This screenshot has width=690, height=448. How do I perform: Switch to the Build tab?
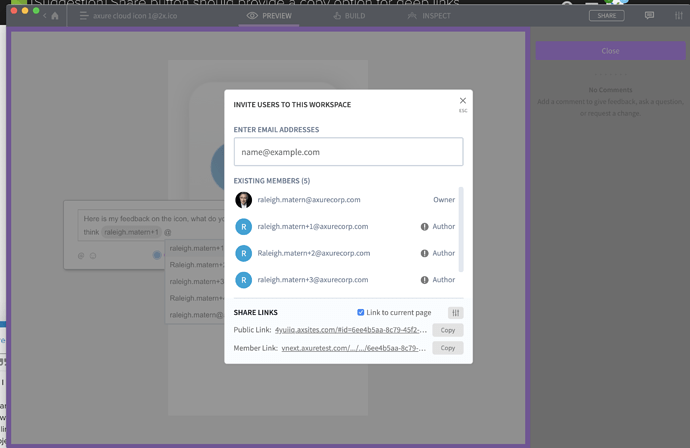pos(349,16)
